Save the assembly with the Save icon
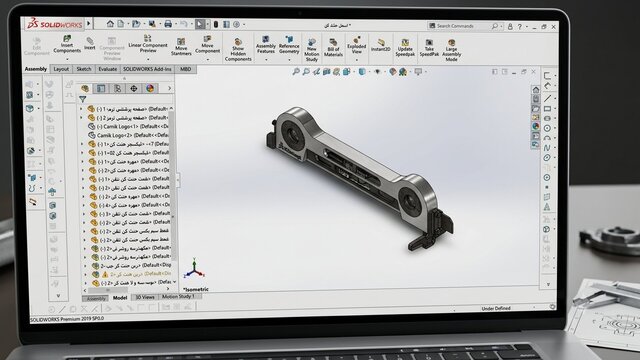 coord(152,24)
